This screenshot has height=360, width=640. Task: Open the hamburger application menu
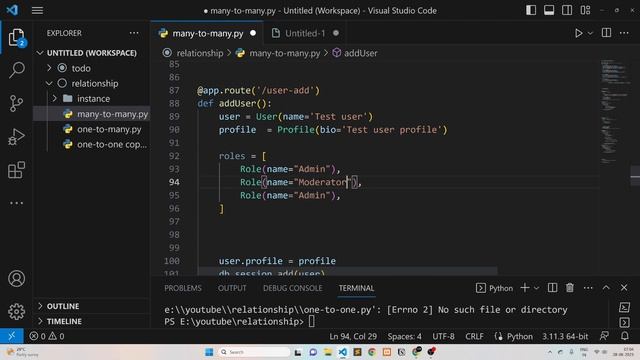coord(37,10)
